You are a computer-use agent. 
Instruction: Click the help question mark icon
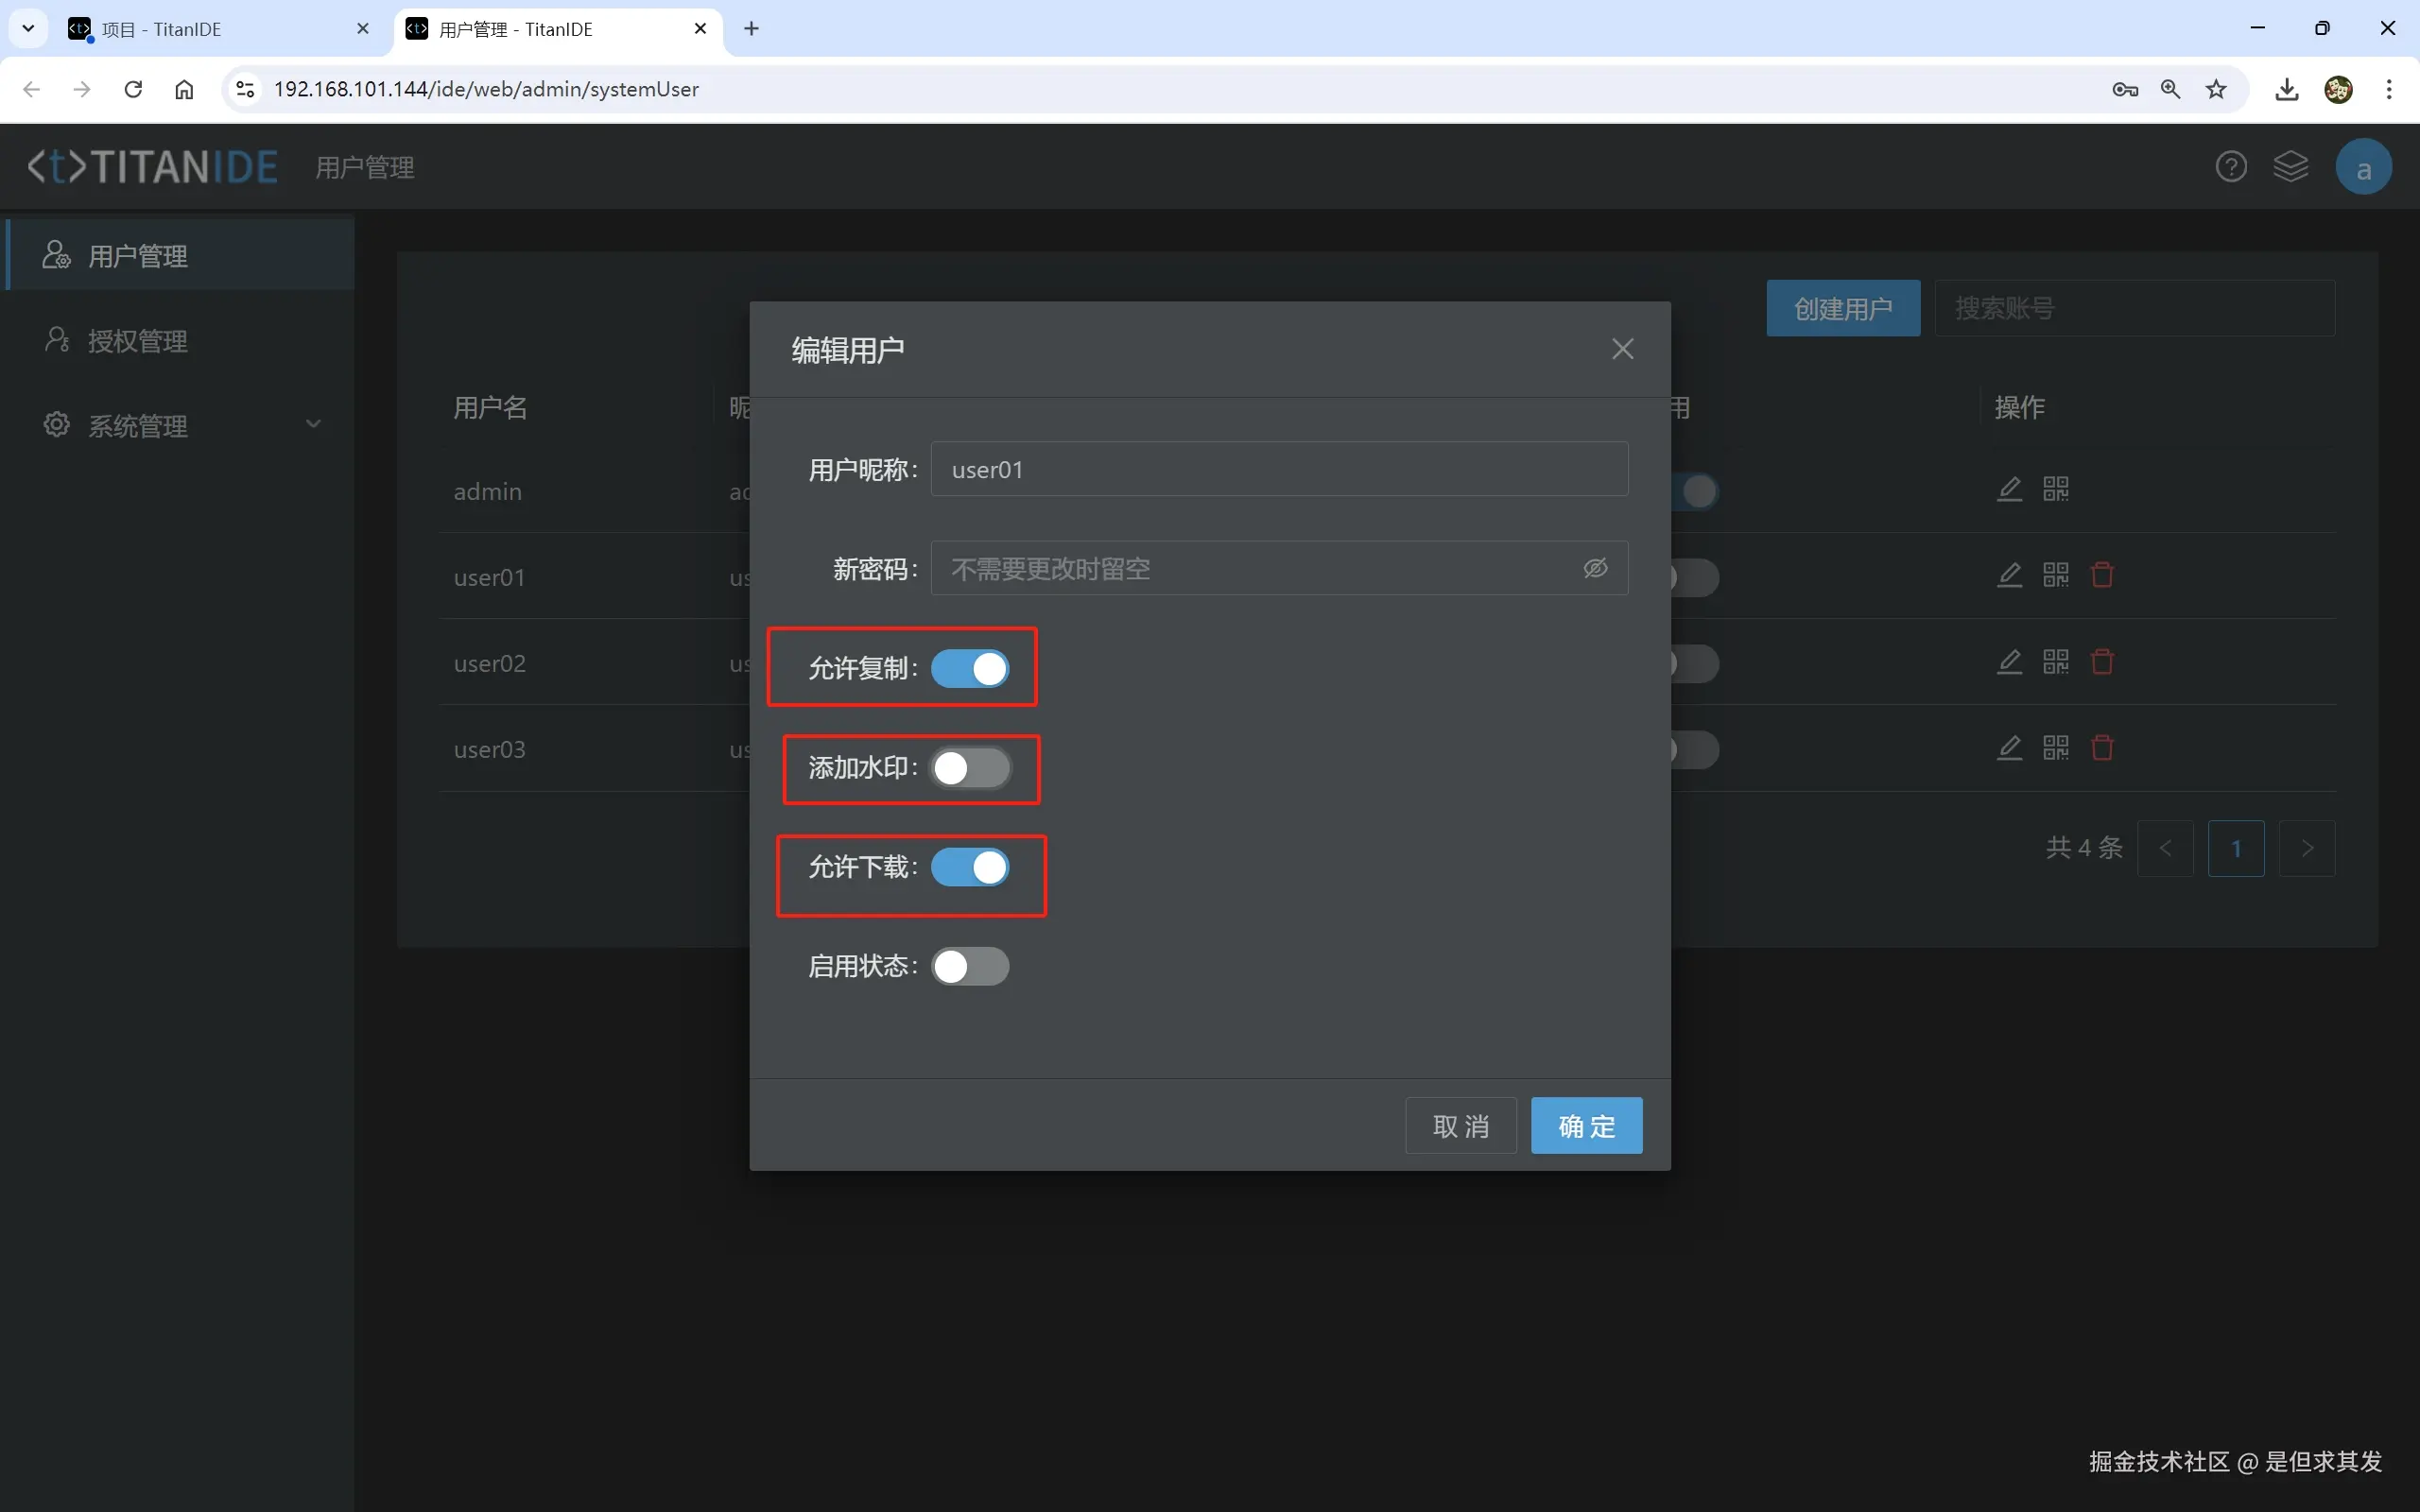pyautogui.click(x=2230, y=167)
